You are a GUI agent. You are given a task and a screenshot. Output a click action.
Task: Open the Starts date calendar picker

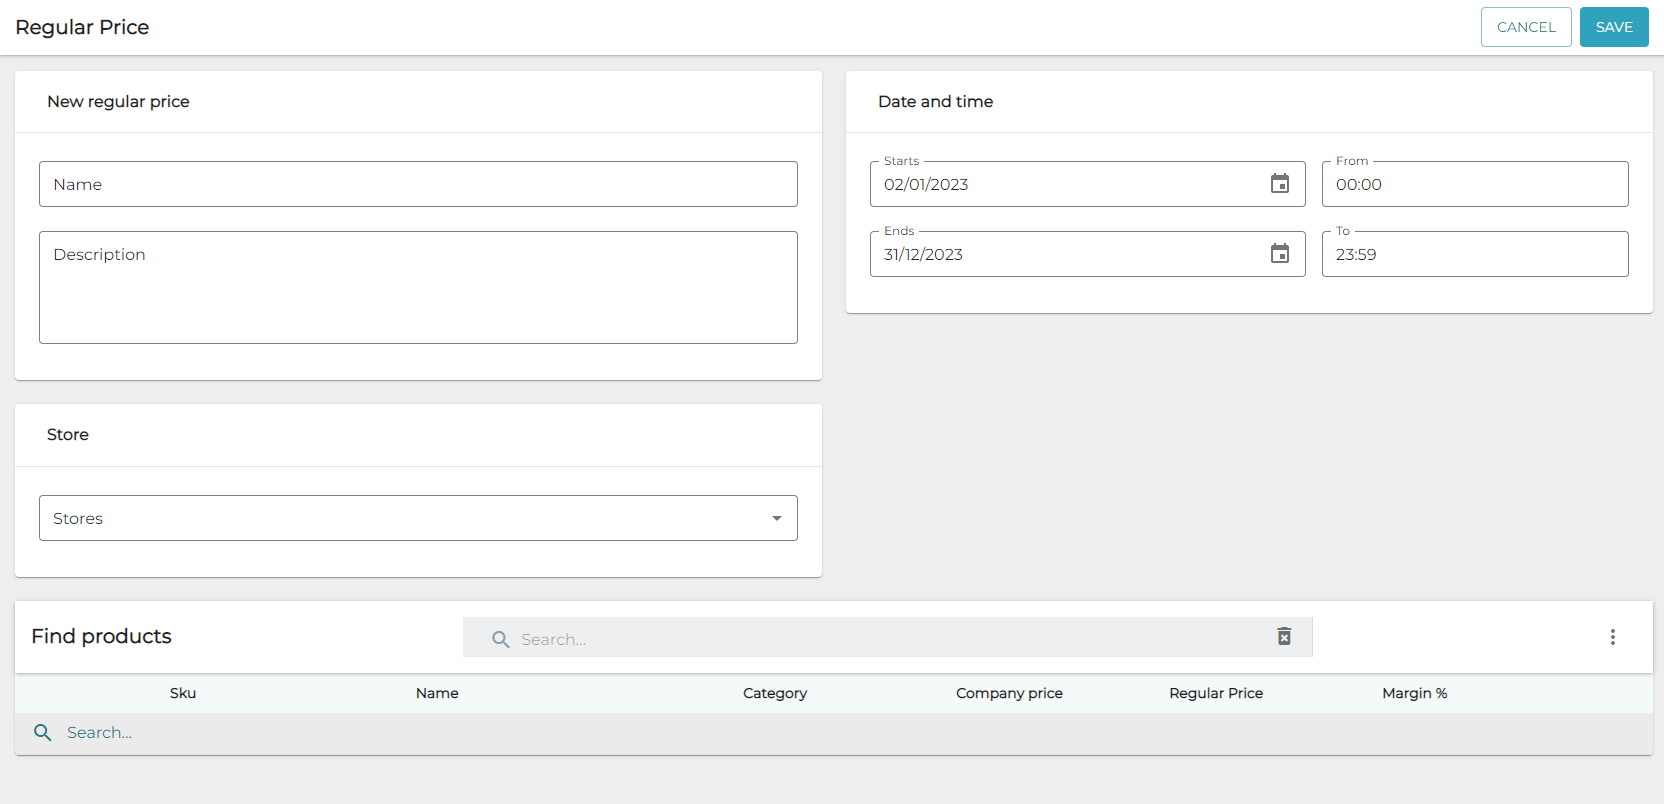[x=1279, y=184]
